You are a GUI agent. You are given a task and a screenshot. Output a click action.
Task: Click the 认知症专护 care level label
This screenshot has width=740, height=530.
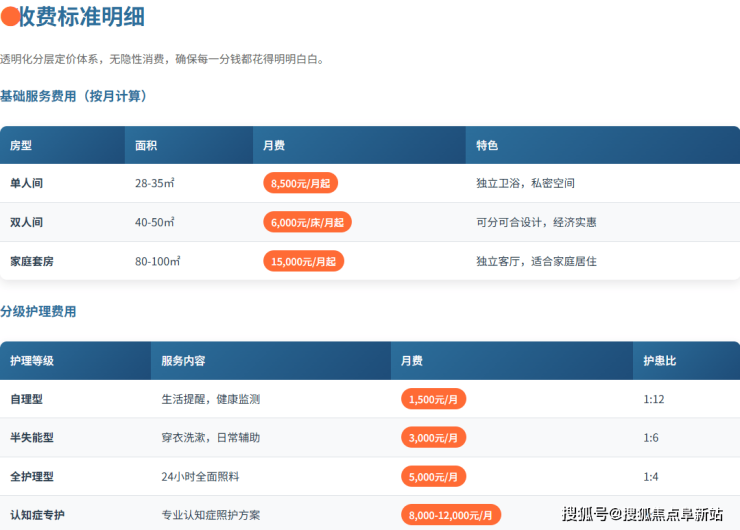[x=37, y=515]
